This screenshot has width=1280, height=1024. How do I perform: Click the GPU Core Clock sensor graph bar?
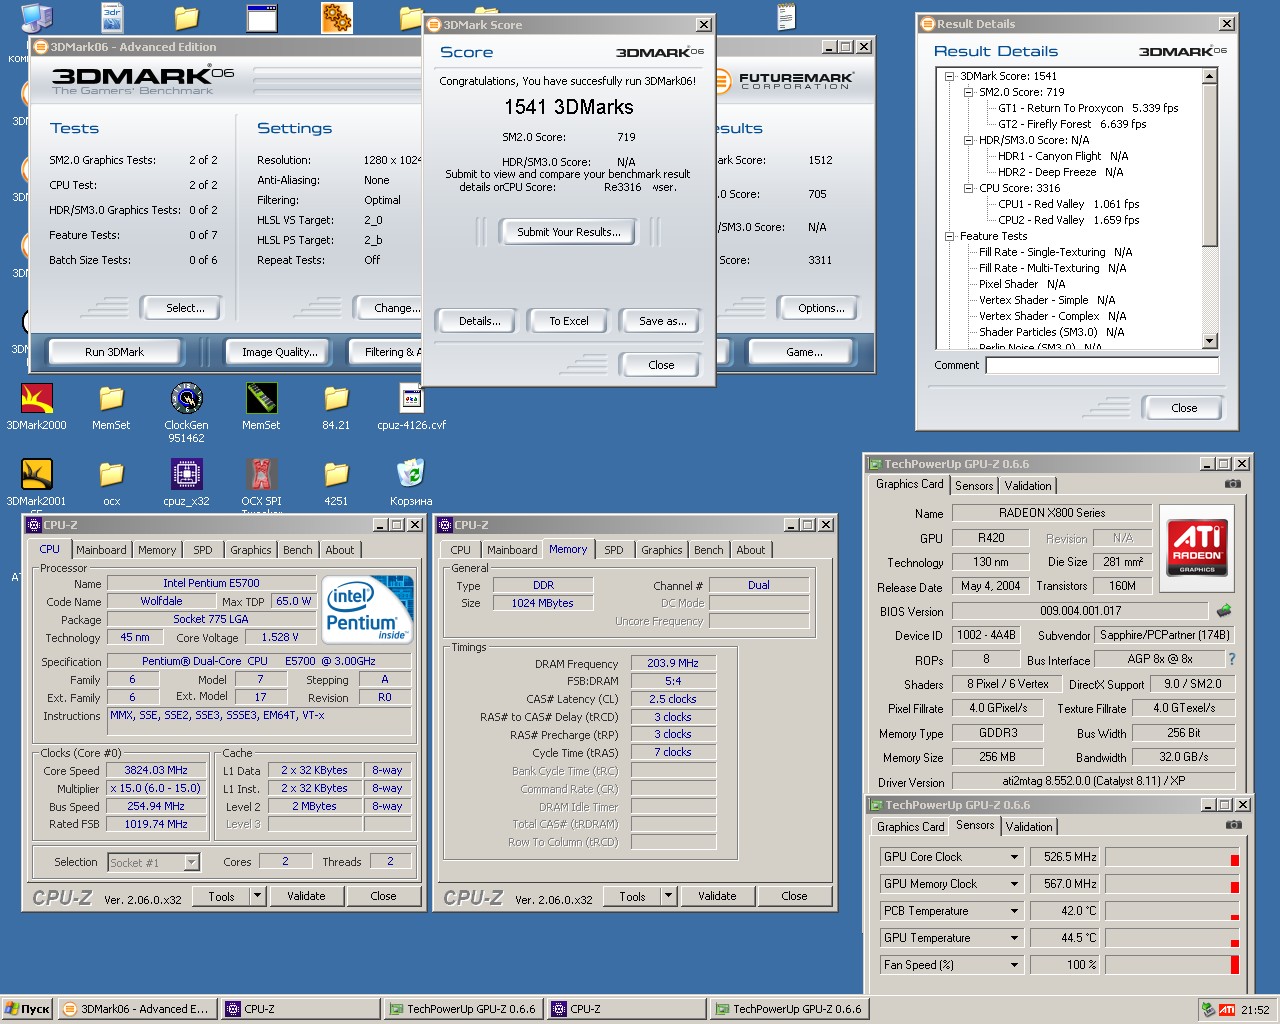pos(1172,857)
